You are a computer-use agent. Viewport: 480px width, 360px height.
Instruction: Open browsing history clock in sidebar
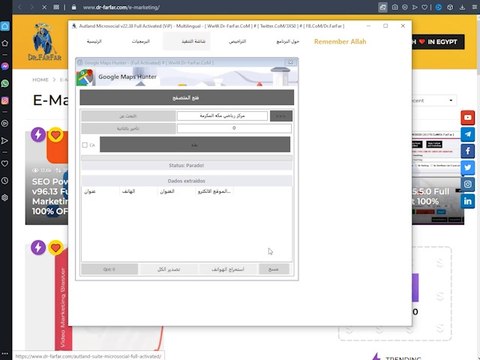point(5,181)
